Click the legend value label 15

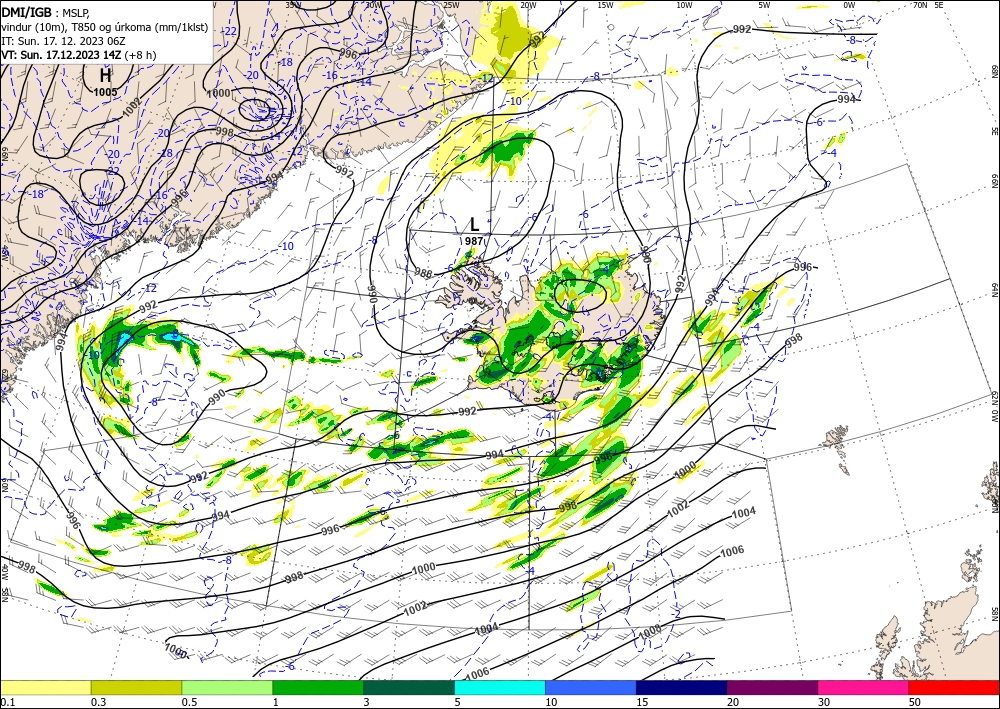click(642, 702)
